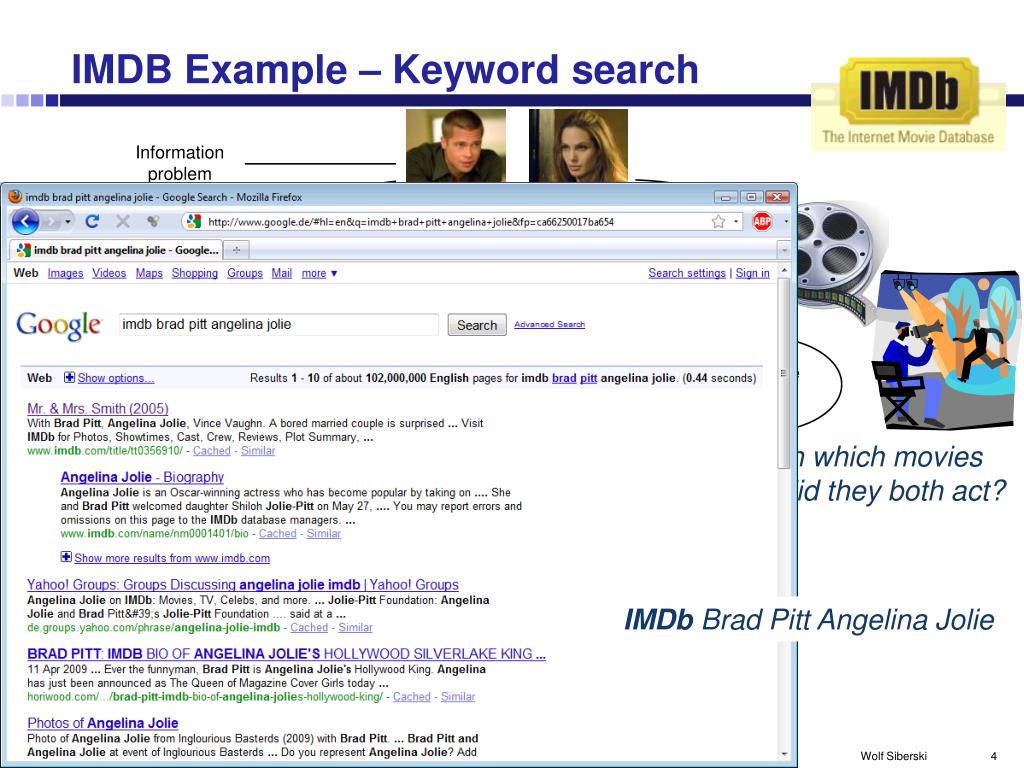This screenshot has width=1024, height=768.
Task: Open Similar link for Yahoo Groups result
Action: (x=355, y=627)
